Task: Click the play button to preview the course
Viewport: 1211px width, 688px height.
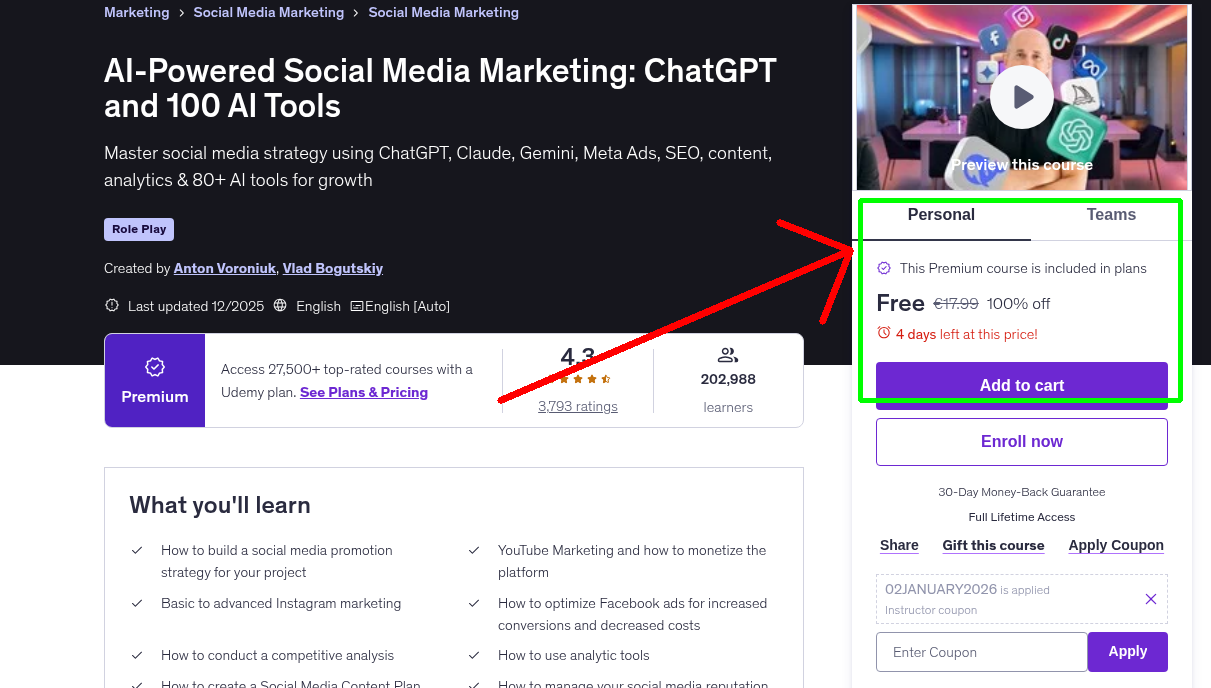Action: 1021,96
